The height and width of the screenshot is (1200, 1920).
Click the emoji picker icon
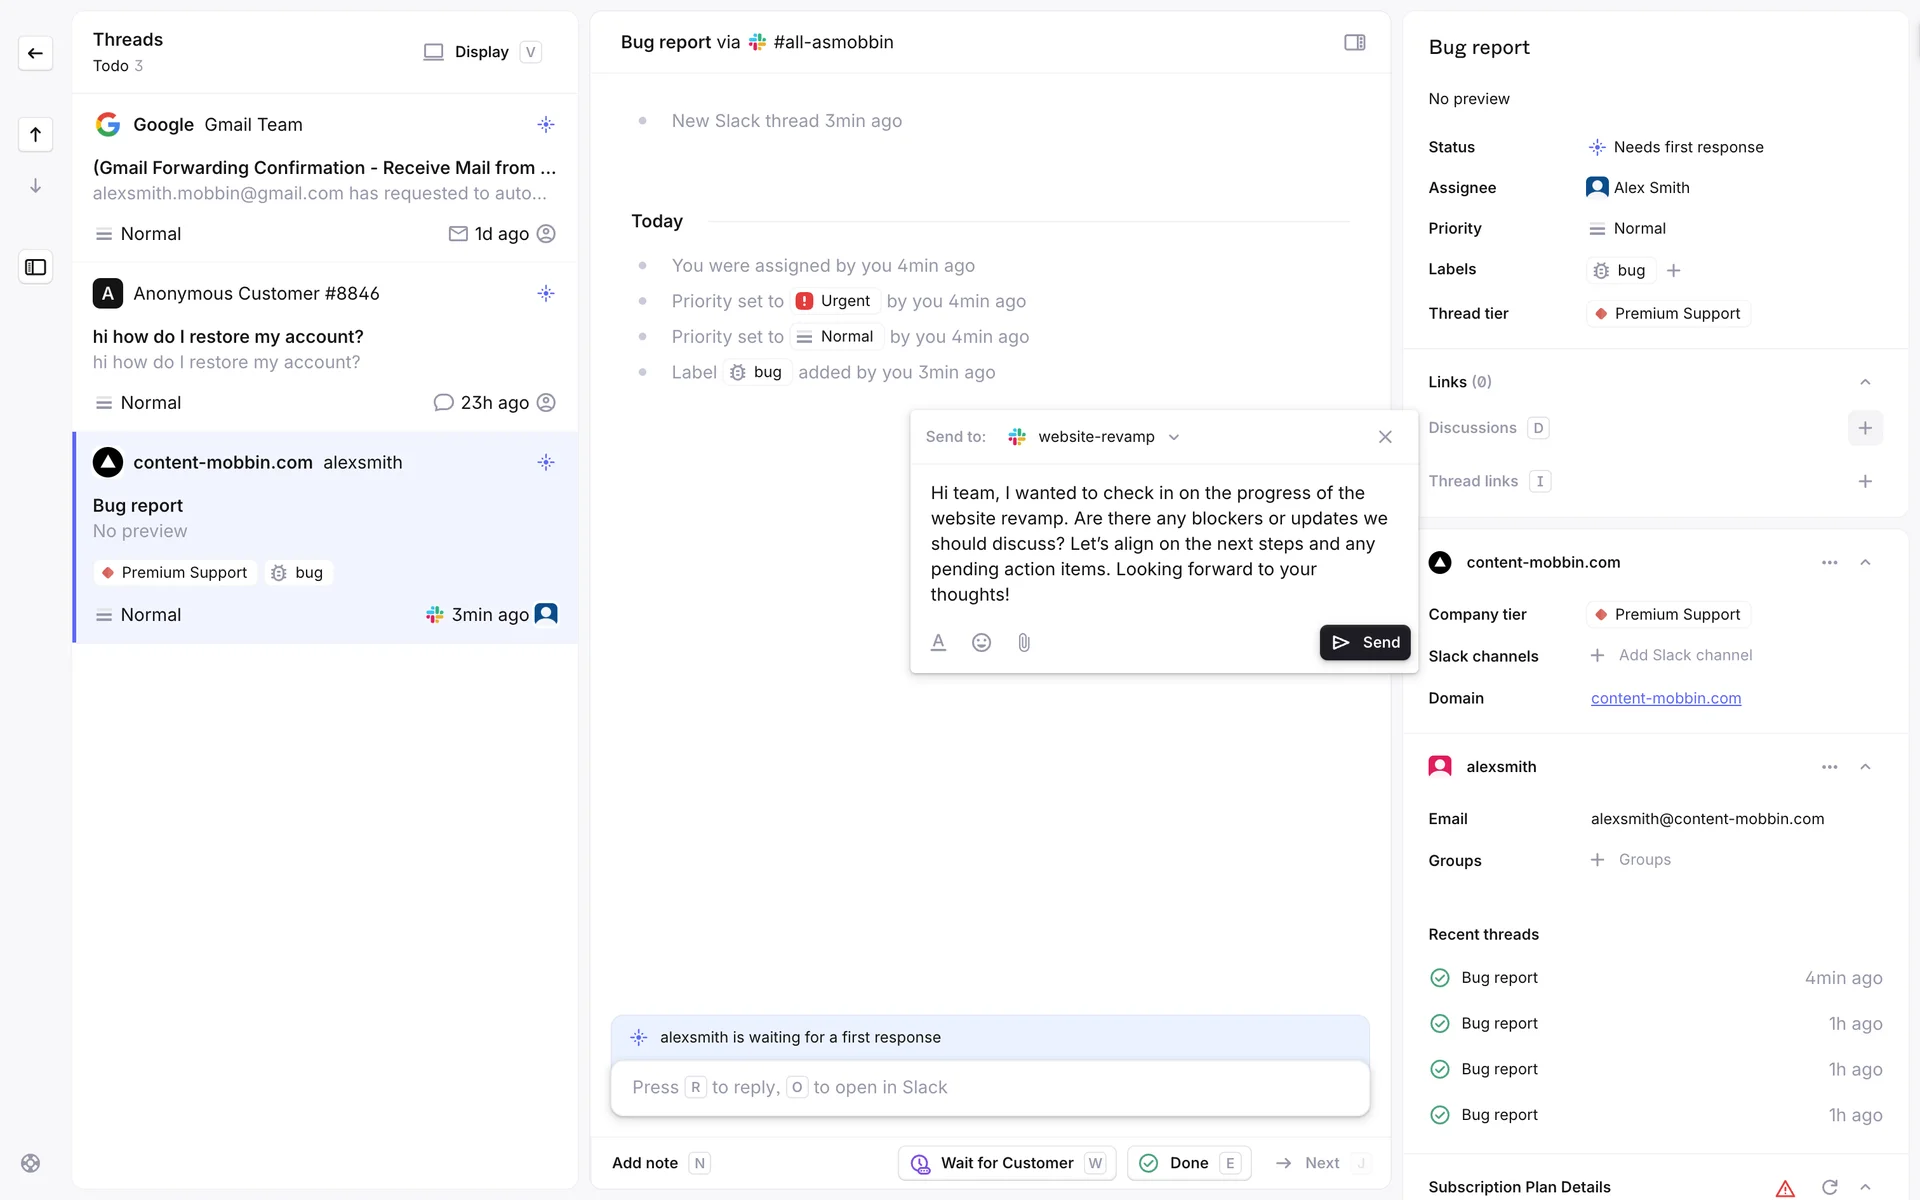pyautogui.click(x=981, y=643)
